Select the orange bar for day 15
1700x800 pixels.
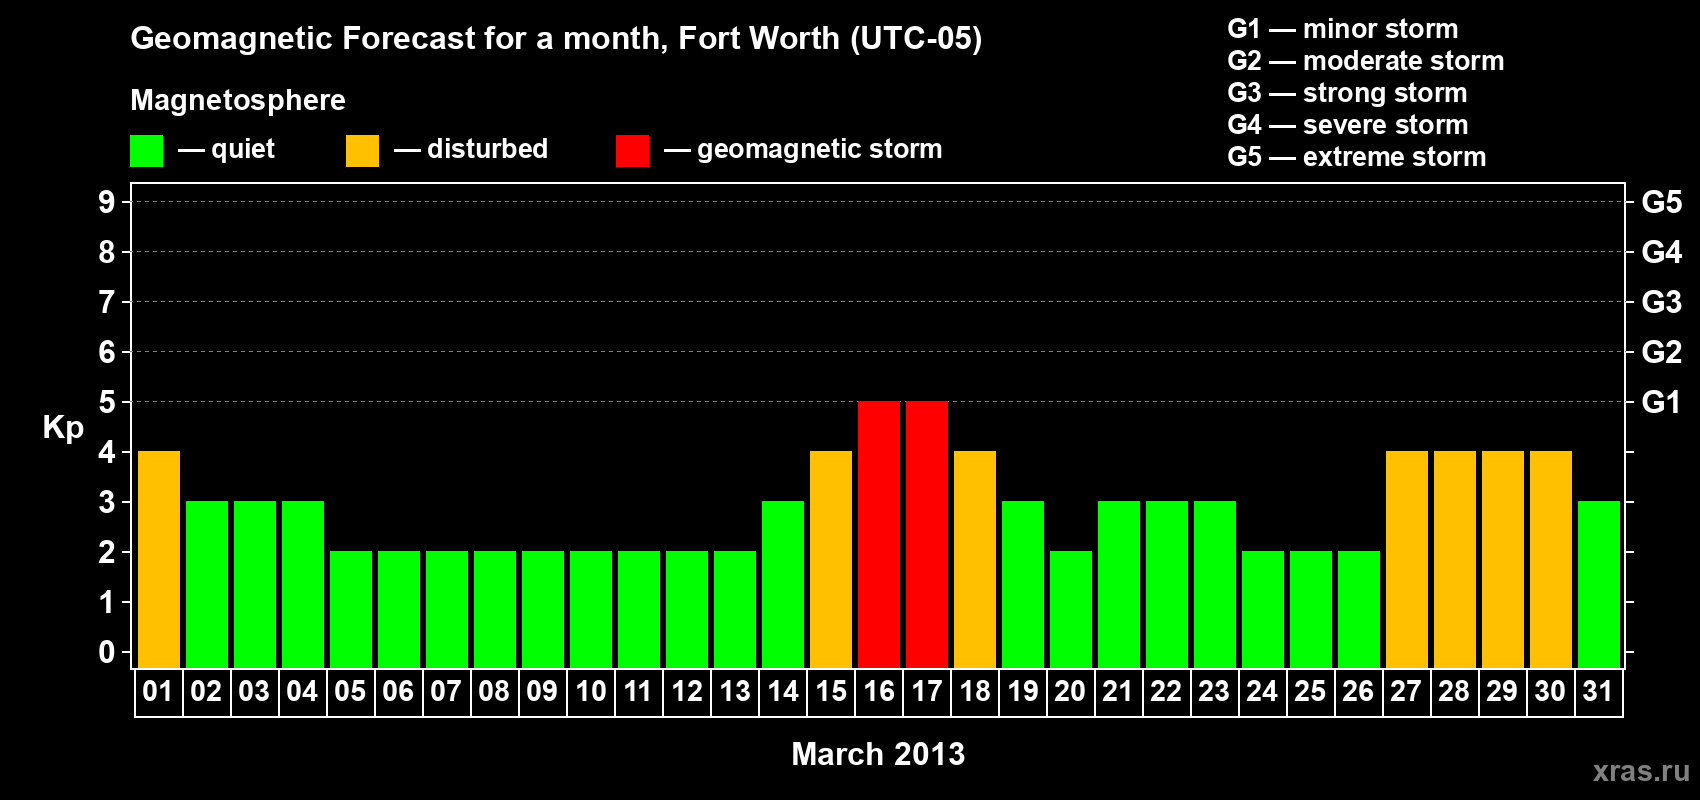coord(831,560)
